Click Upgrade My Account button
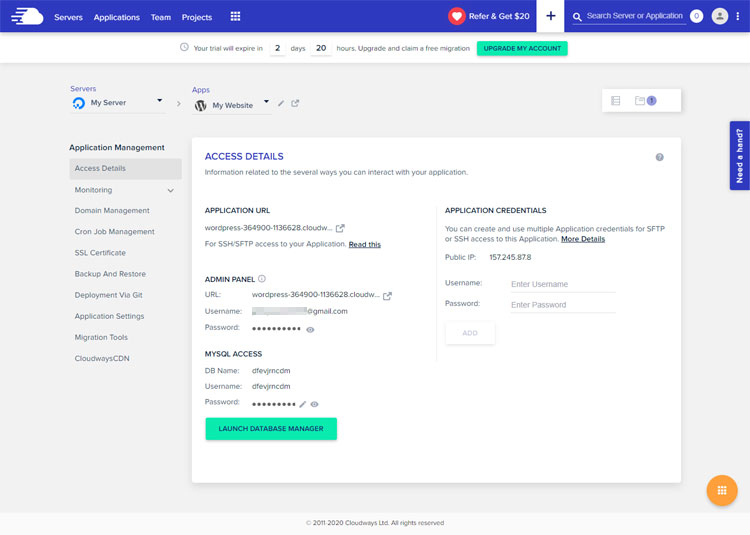The width and height of the screenshot is (750, 535). [x=522, y=48]
